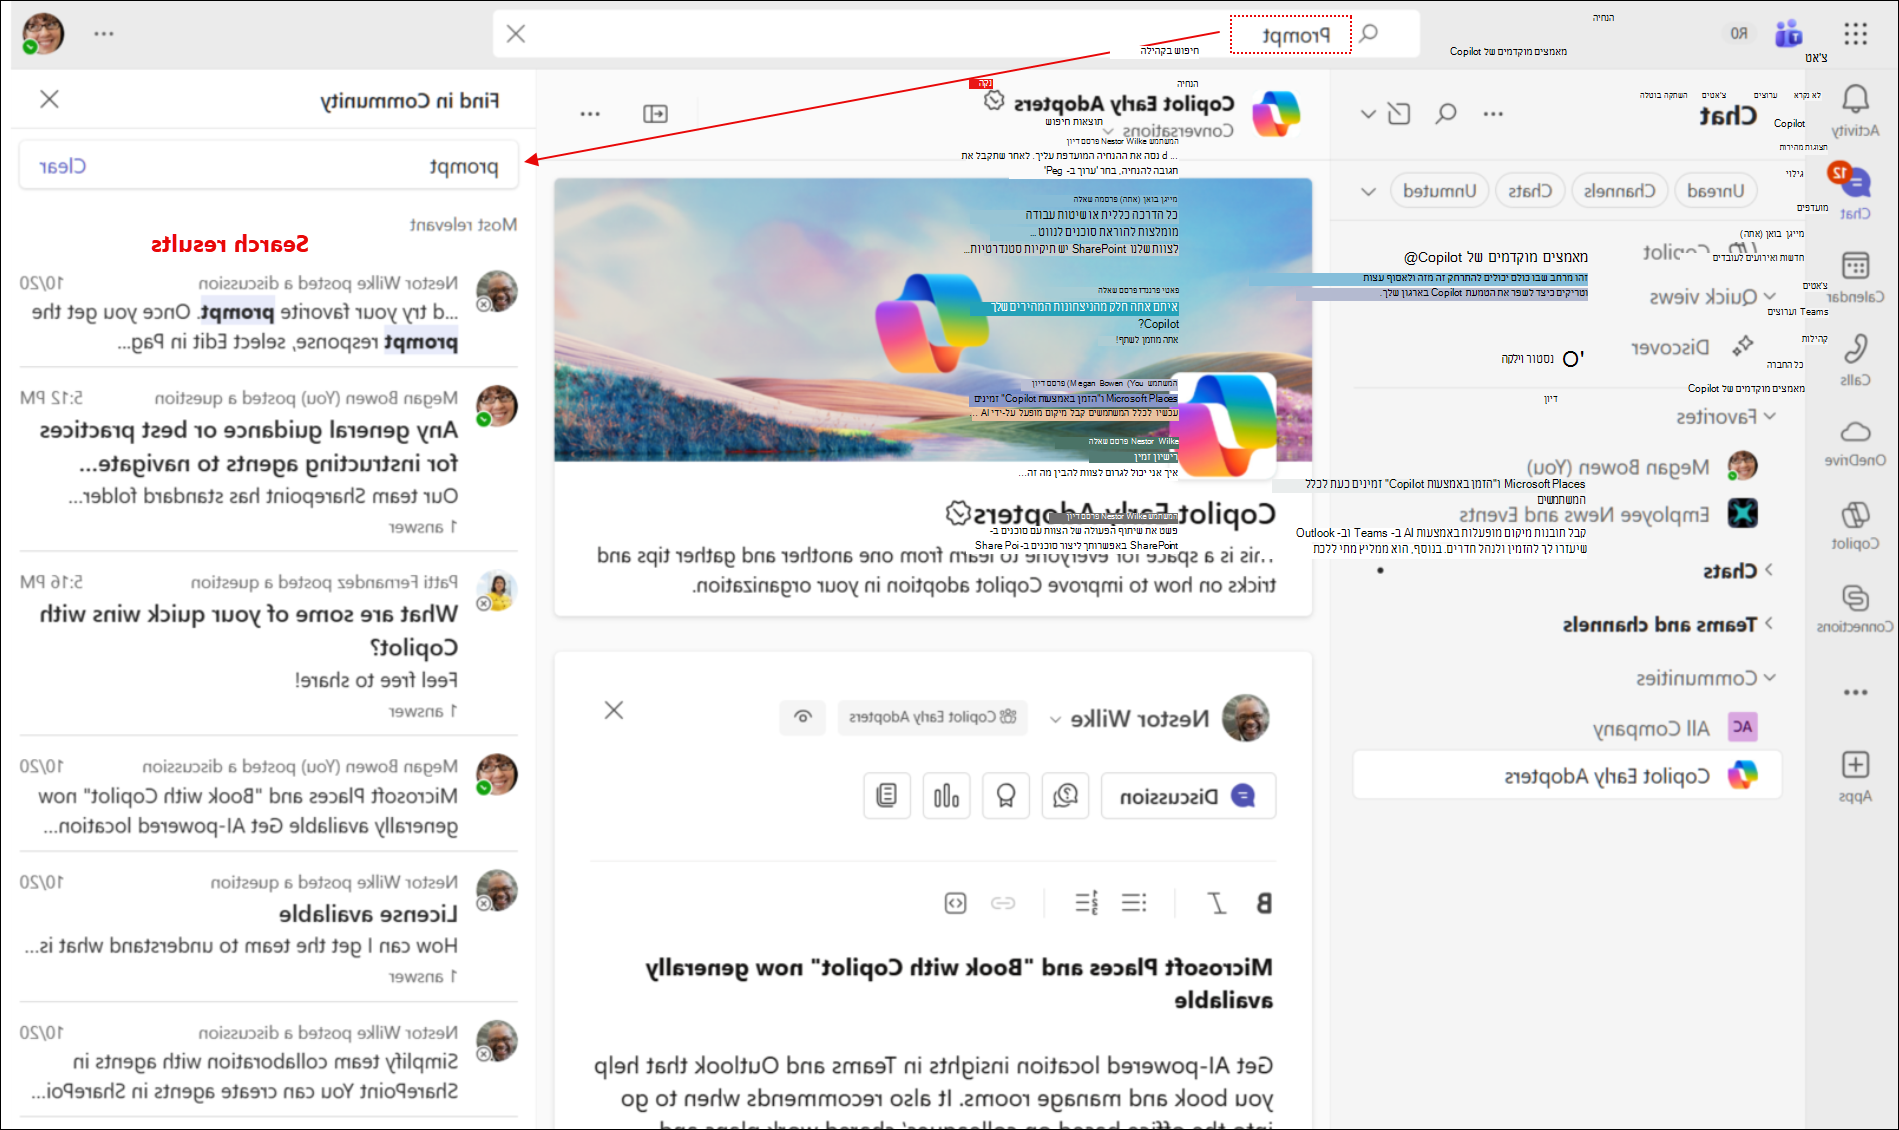Image resolution: width=1899 pixels, height=1130 pixels.
Task: Select Copilot Early Adopters in the Communities list
Action: 1568,775
